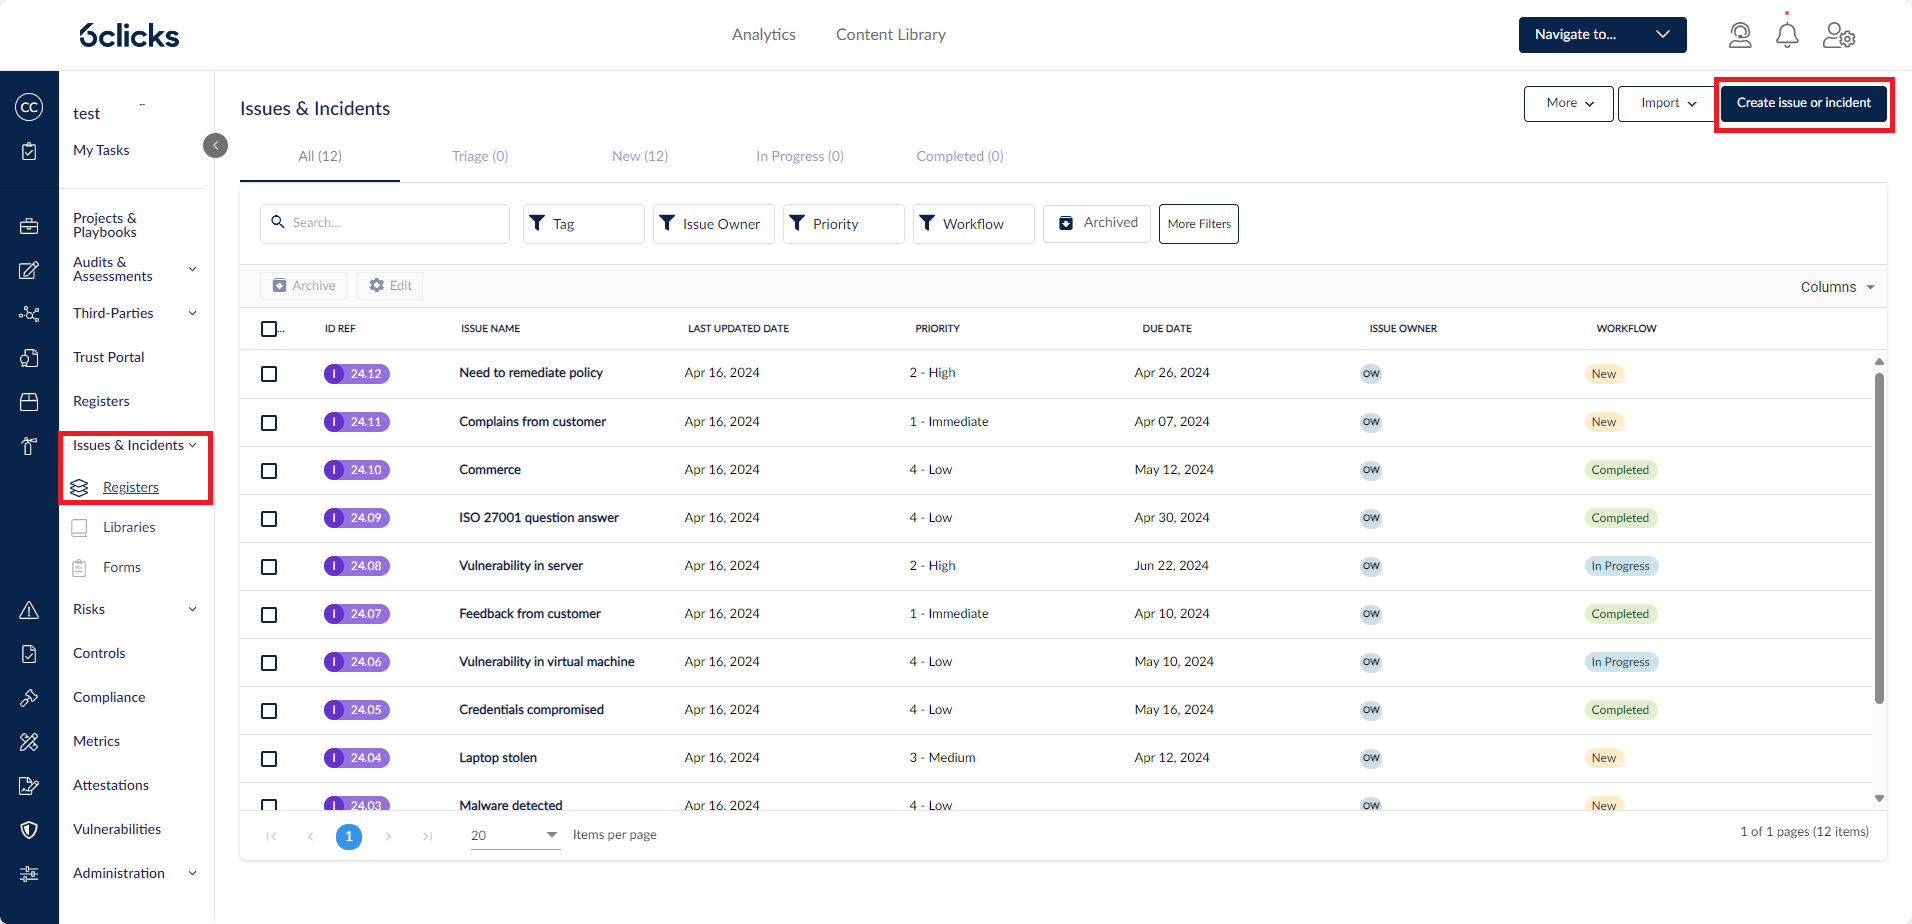Open the Items per page dropdown
1912x924 pixels.
coord(513,835)
